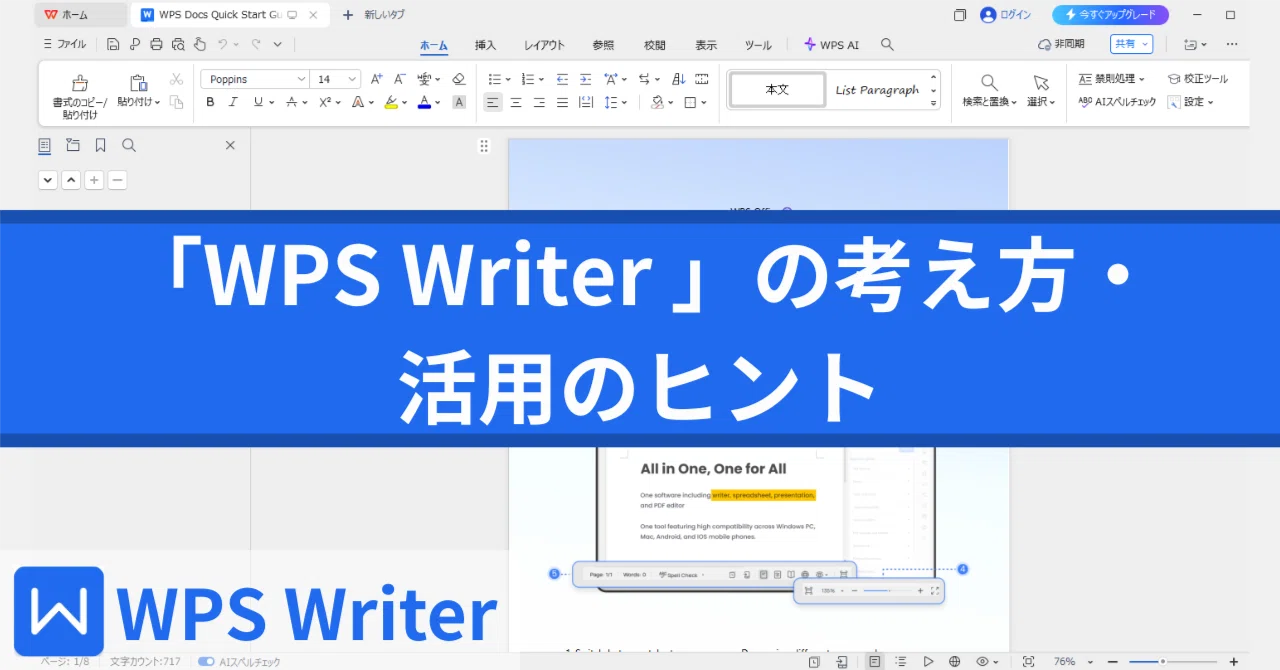Open new tab with plus button
The height and width of the screenshot is (670, 1280).
[x=348, y=15]
